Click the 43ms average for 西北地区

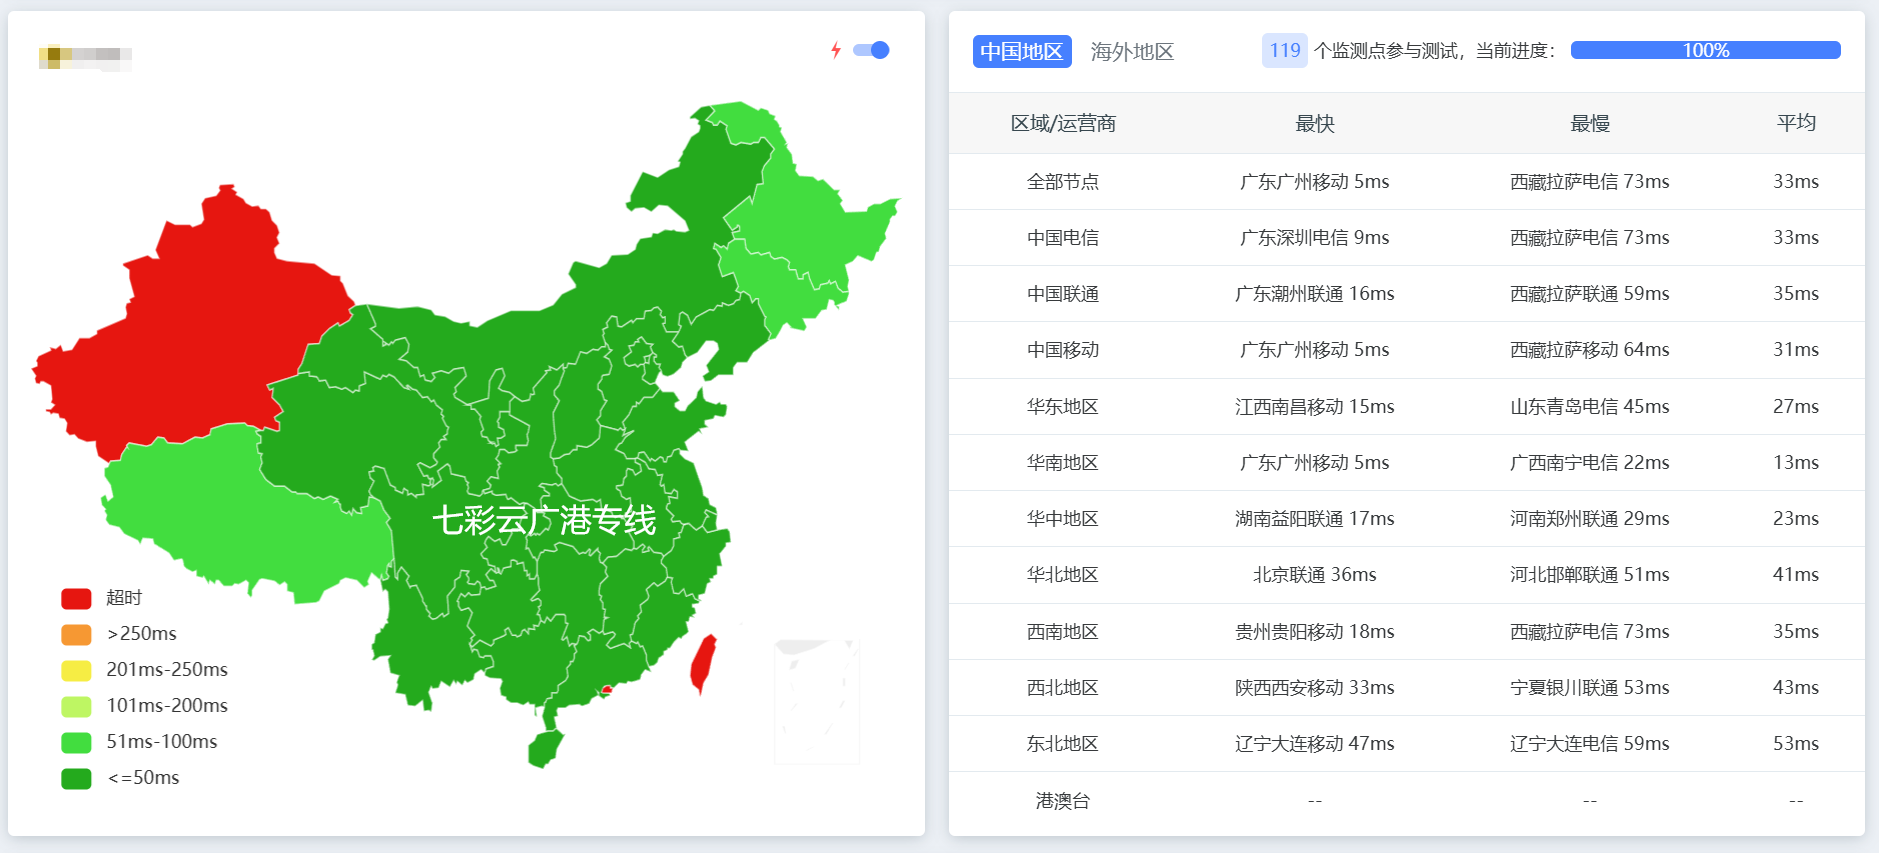point(1796,687)
